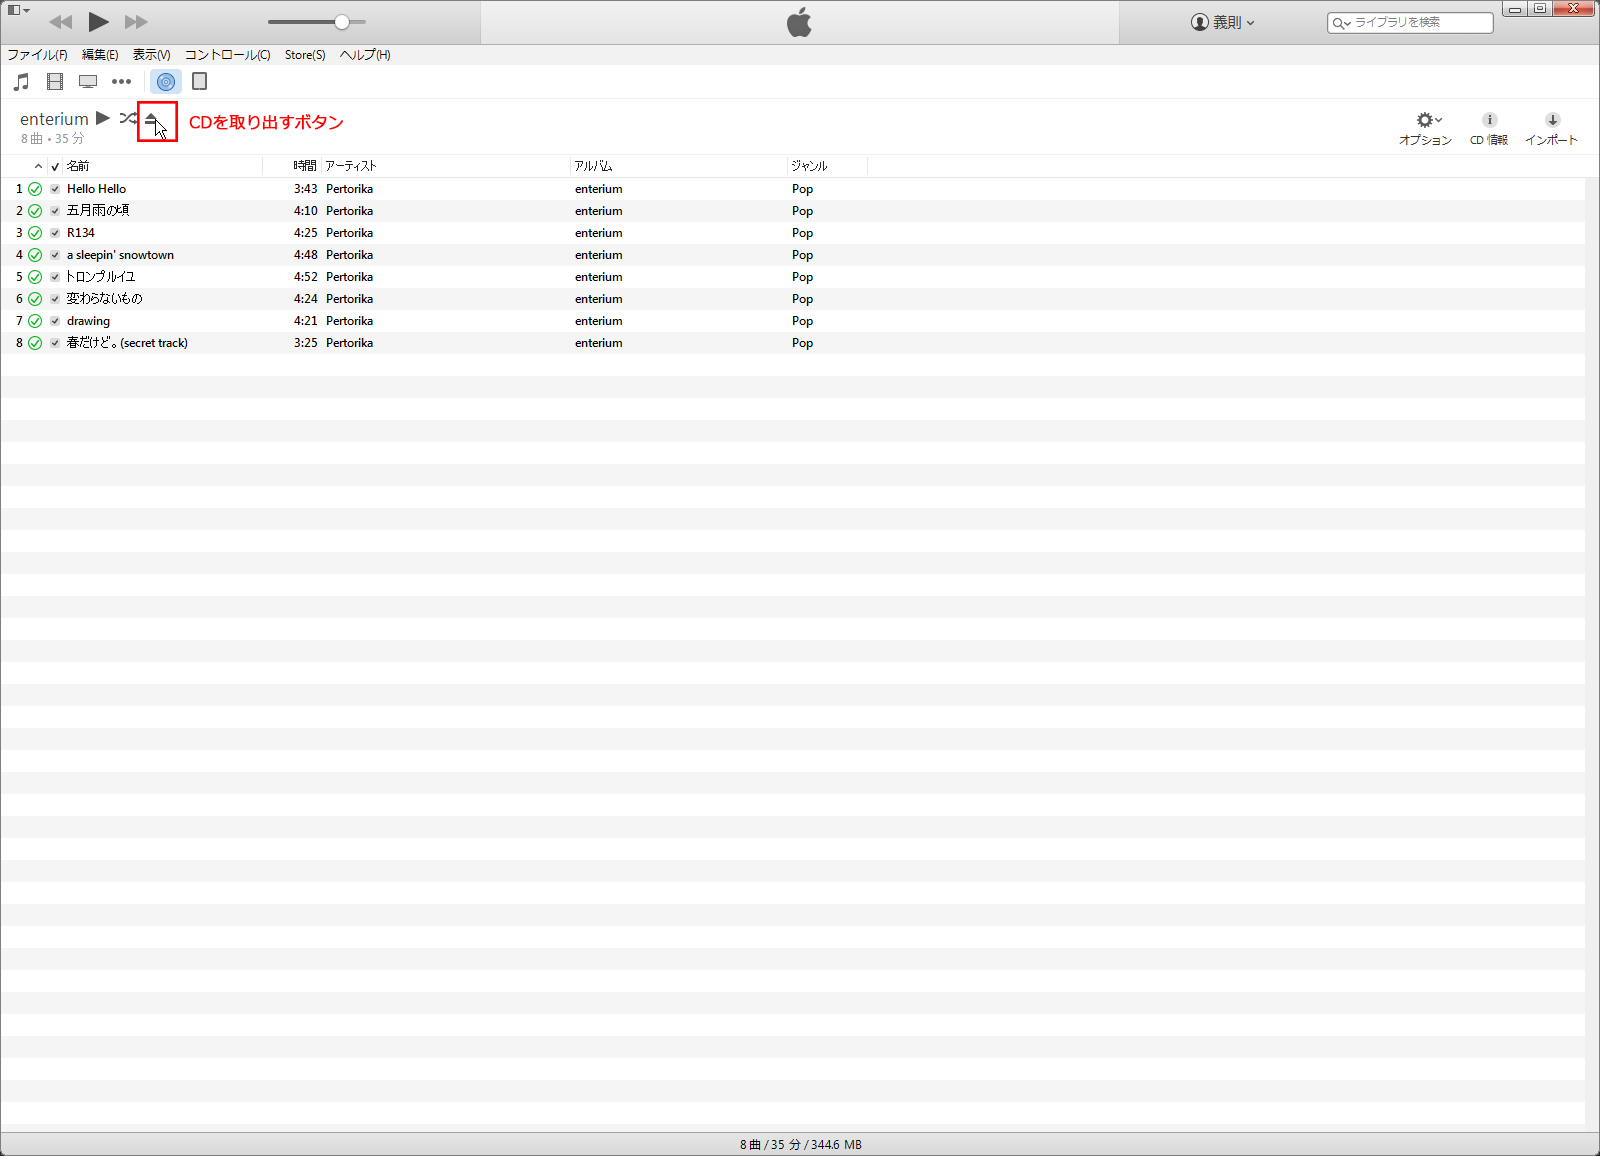Screen dimensions: 1600x1156
Task: Play the enterium CD with the small play arrow
Action: pyautogui.click(x=103, y=118)
